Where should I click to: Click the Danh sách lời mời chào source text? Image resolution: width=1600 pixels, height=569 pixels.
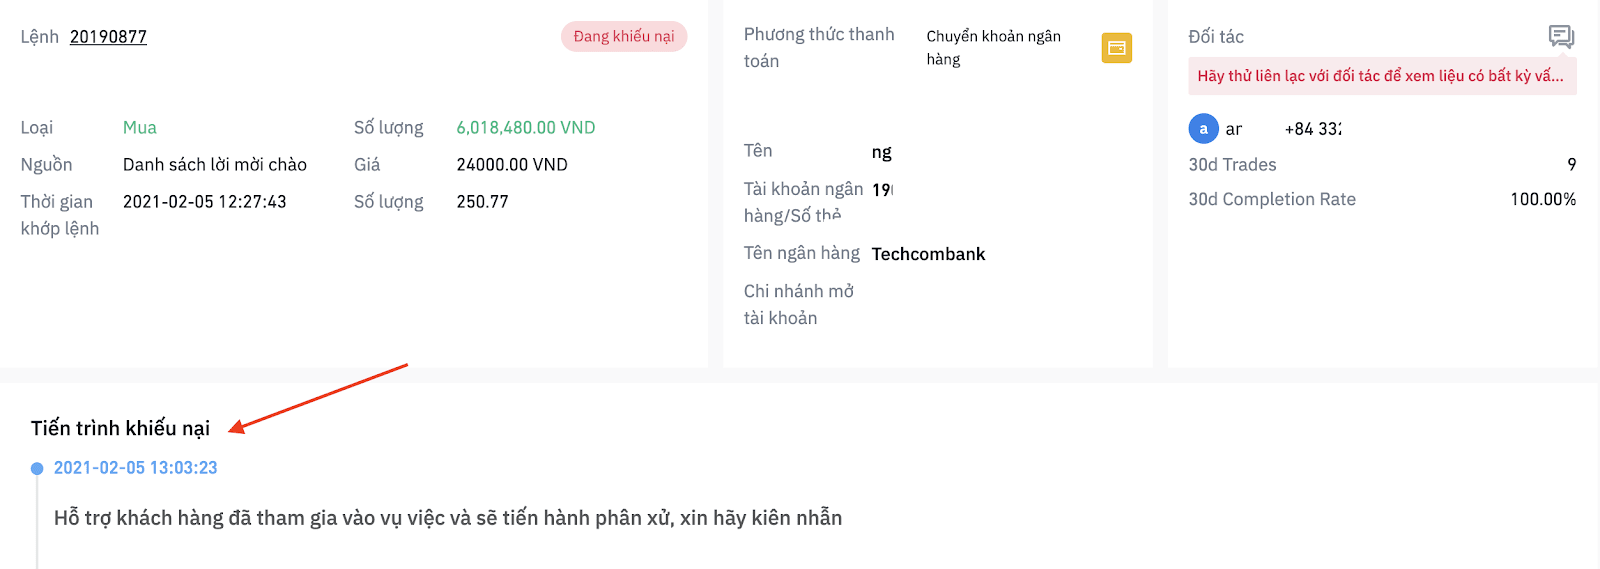[215, 165]
